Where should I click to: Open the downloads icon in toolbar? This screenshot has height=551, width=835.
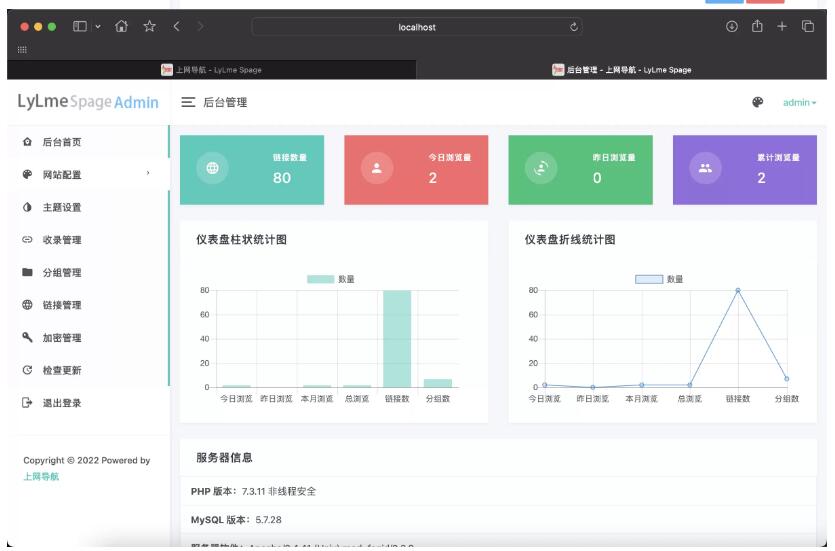(732, 26)
